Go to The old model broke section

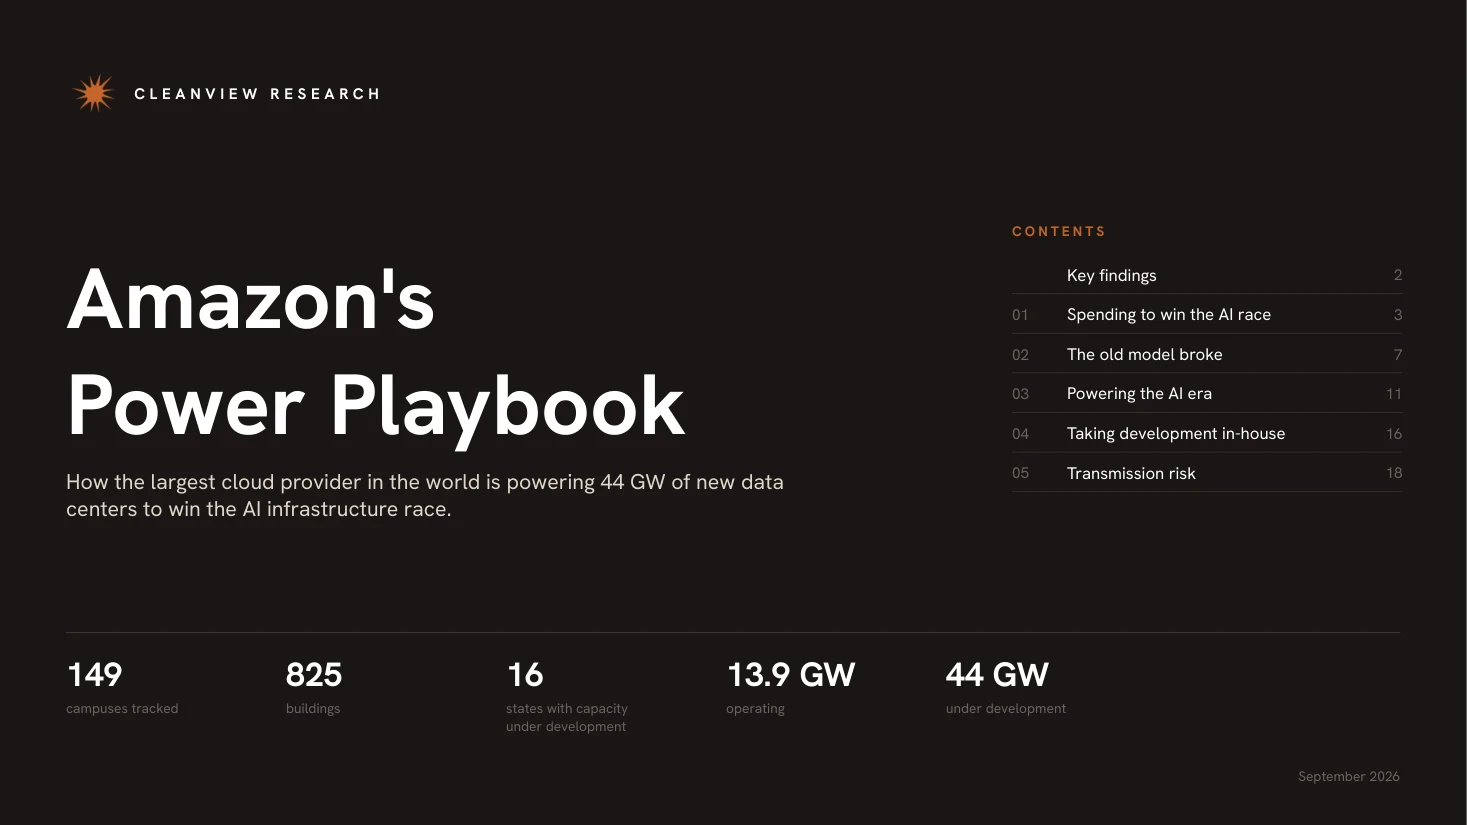(x=1207, y=354)
